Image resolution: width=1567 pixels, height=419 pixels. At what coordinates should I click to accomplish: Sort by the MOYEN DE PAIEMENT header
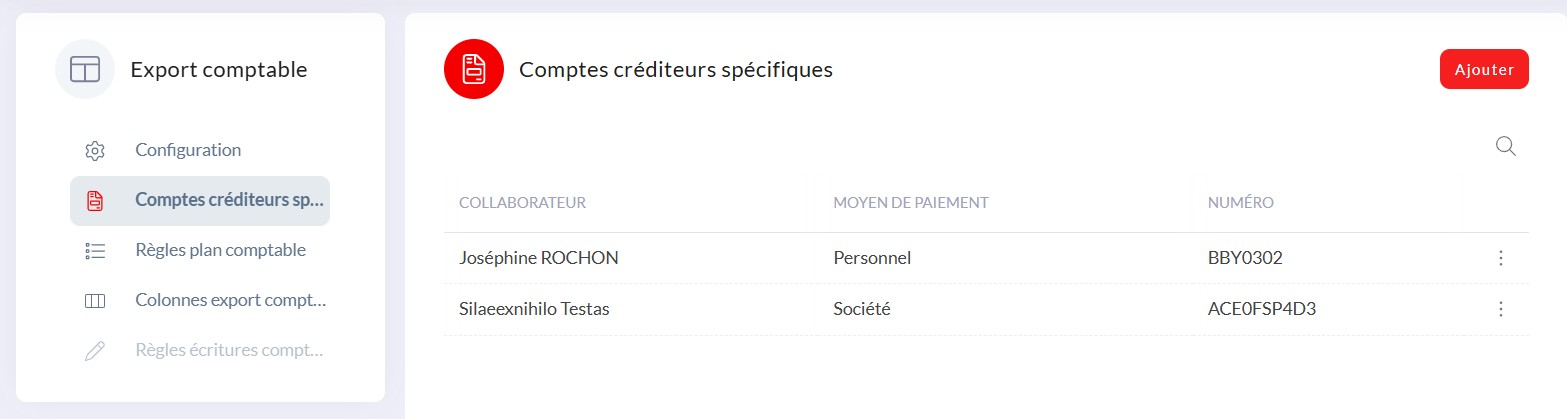pos(911,203)
